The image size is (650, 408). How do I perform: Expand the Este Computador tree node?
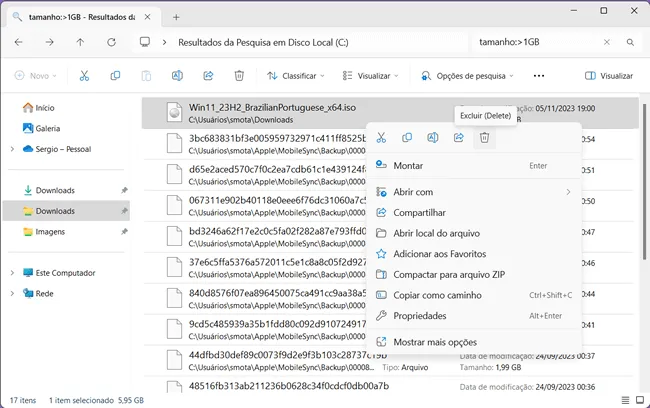(13, 272)
